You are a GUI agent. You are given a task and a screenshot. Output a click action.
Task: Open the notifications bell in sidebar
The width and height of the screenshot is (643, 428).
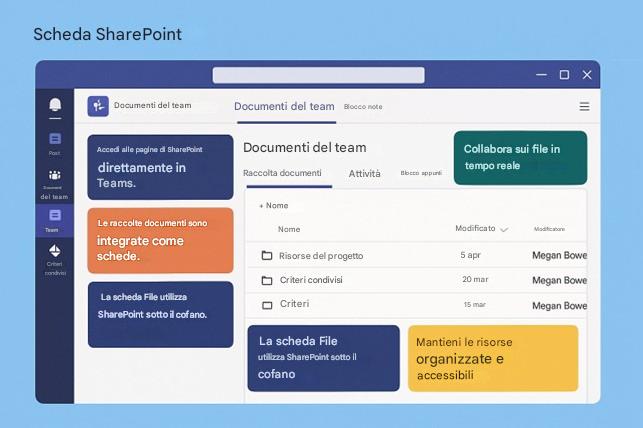click(55, 105)
